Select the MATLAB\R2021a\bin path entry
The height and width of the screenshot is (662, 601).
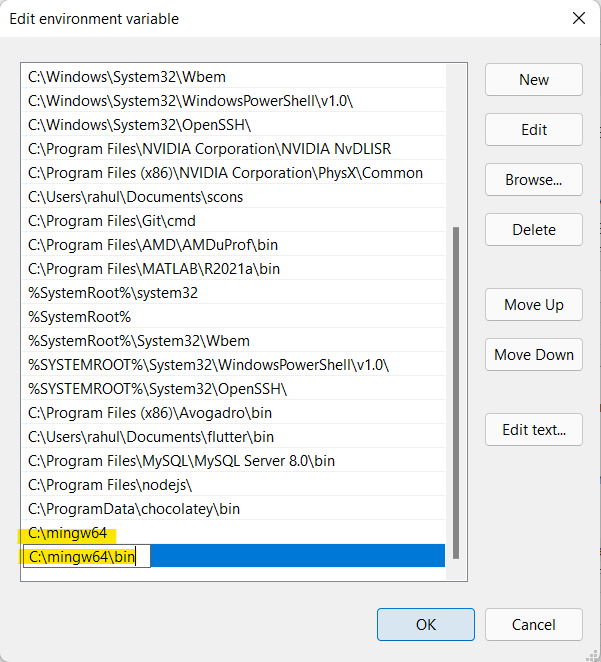154,269
